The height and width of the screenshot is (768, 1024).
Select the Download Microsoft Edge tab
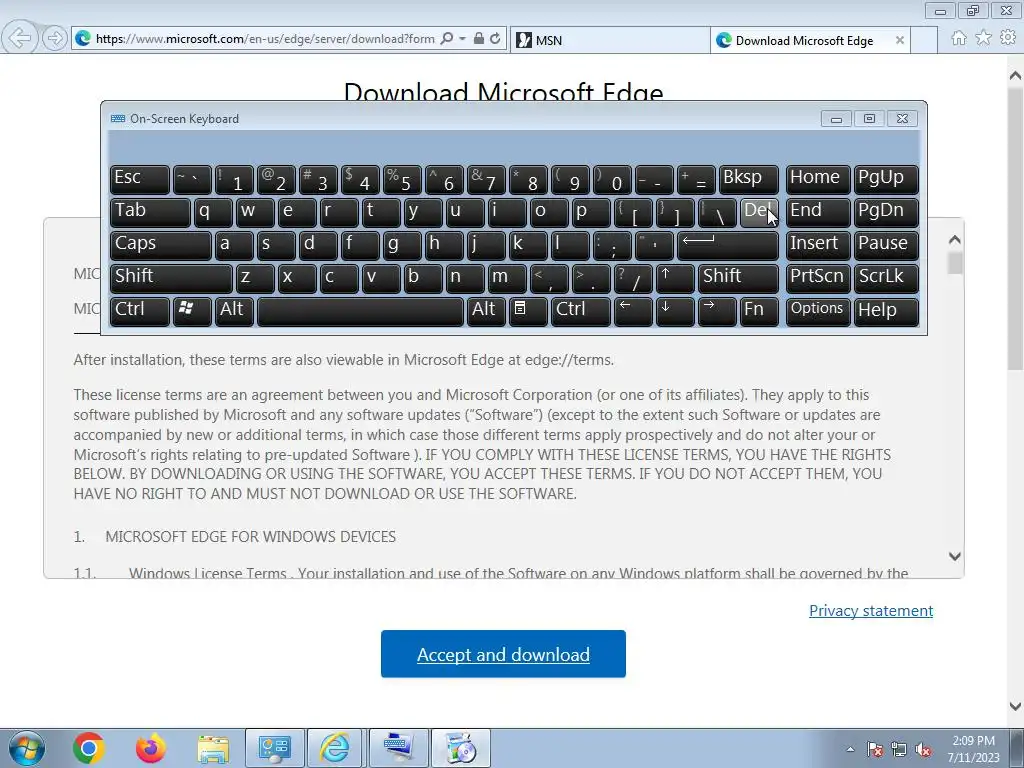click(x=803, y=40)
